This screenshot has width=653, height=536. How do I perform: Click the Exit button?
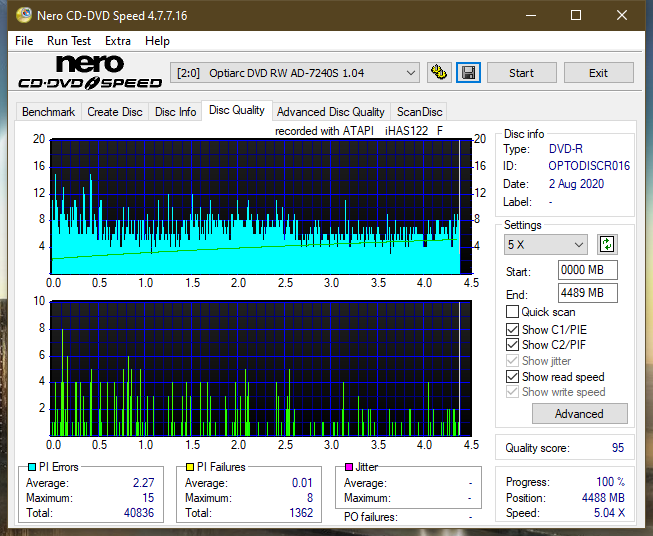[x=598, y=73]
